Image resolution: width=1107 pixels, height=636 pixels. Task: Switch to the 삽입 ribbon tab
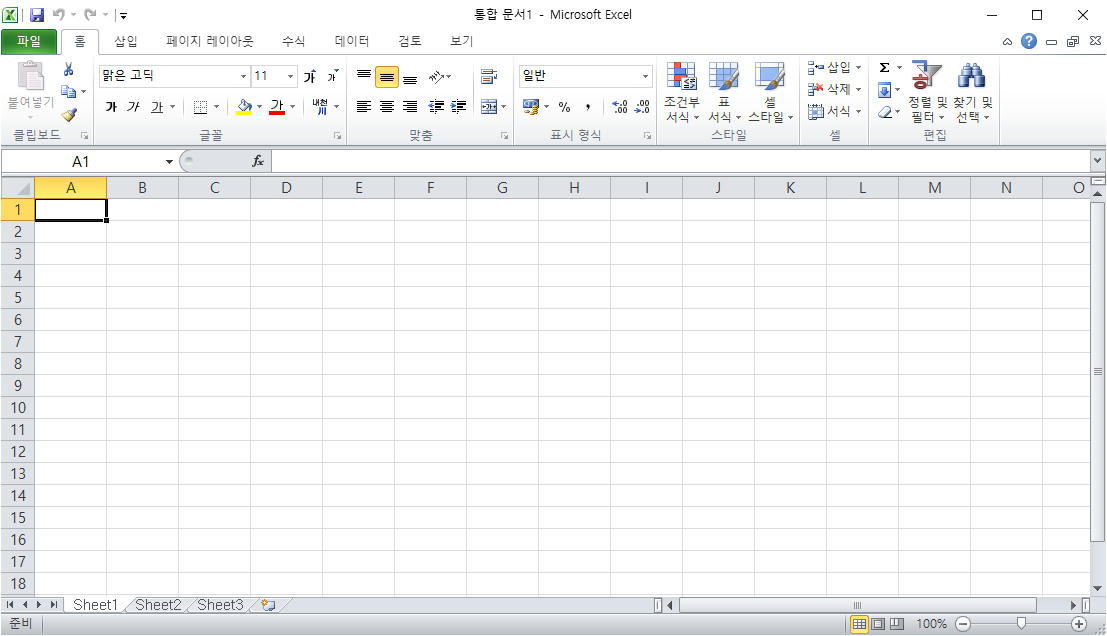coord(126,42)
